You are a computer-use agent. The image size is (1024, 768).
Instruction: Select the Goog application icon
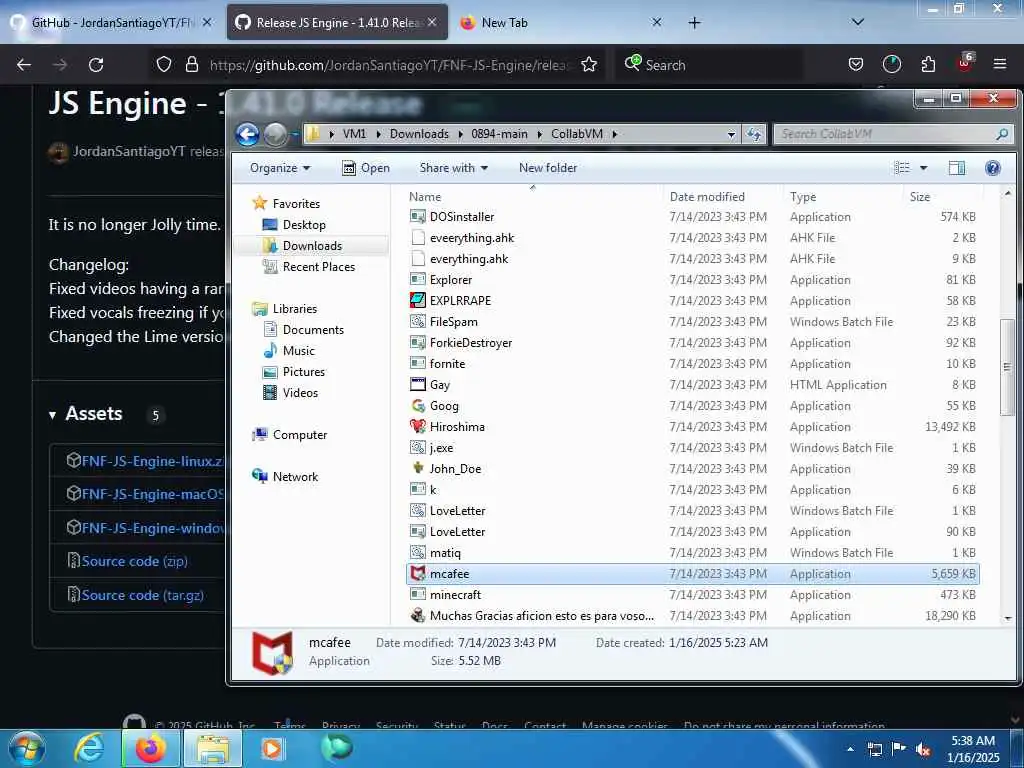[x=418, y=406]
